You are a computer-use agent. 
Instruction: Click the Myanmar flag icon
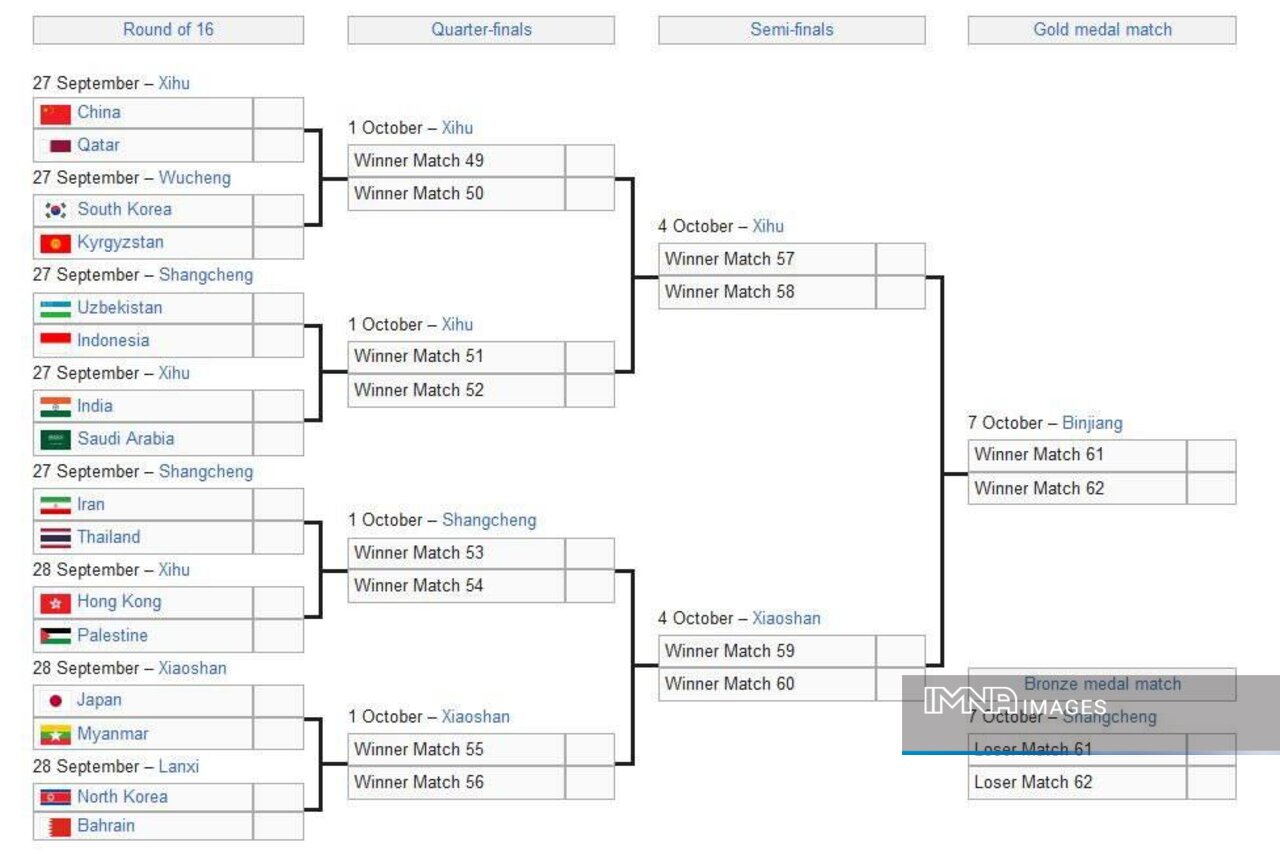[55, 735]
